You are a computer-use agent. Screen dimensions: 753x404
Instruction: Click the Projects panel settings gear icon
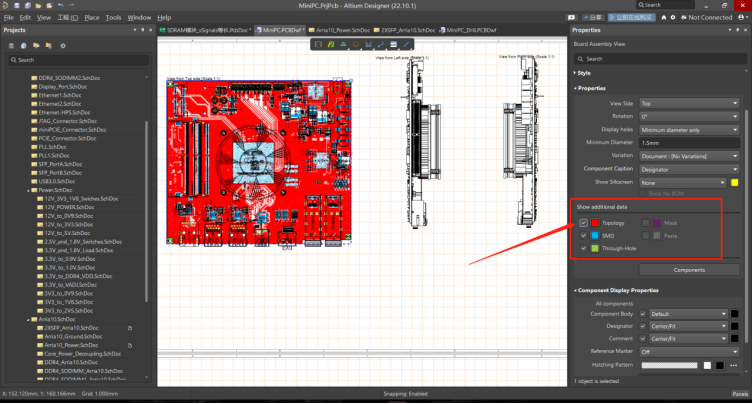pyautogui.click(x=64, y=45)
